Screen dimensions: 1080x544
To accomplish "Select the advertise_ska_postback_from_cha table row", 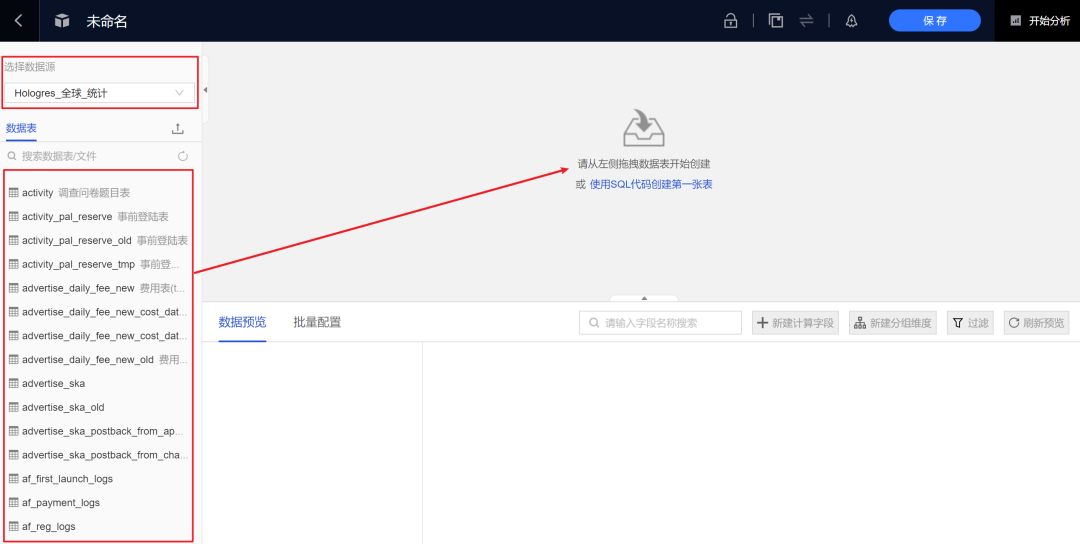I will click(x=98, y=455).
